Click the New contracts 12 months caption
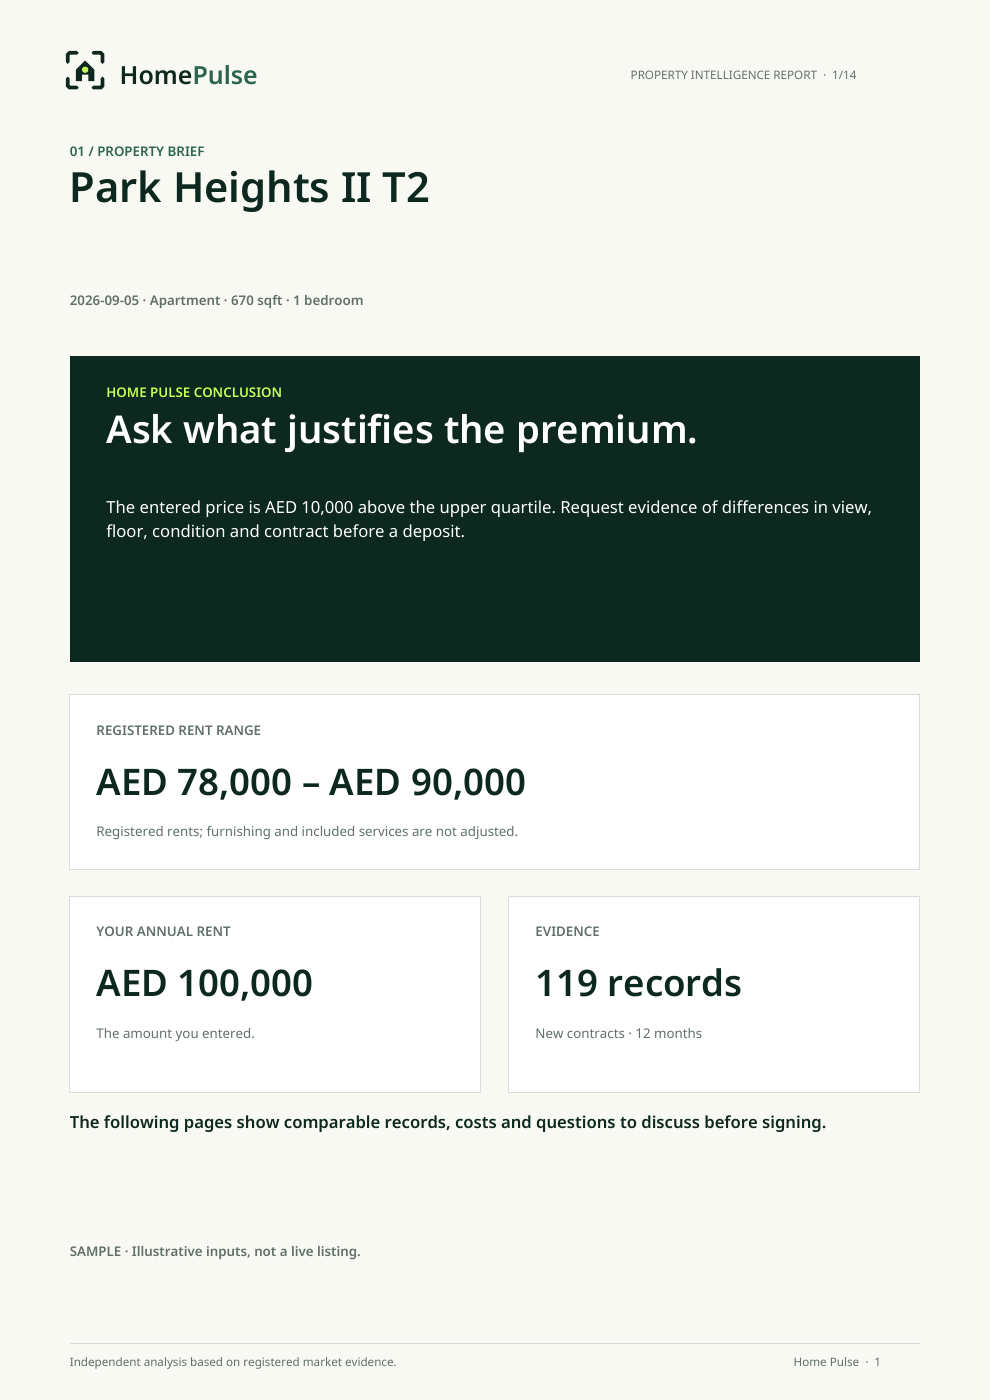Image resolution: width=990 pixels, height=1400 pixels. (618, 1033)
